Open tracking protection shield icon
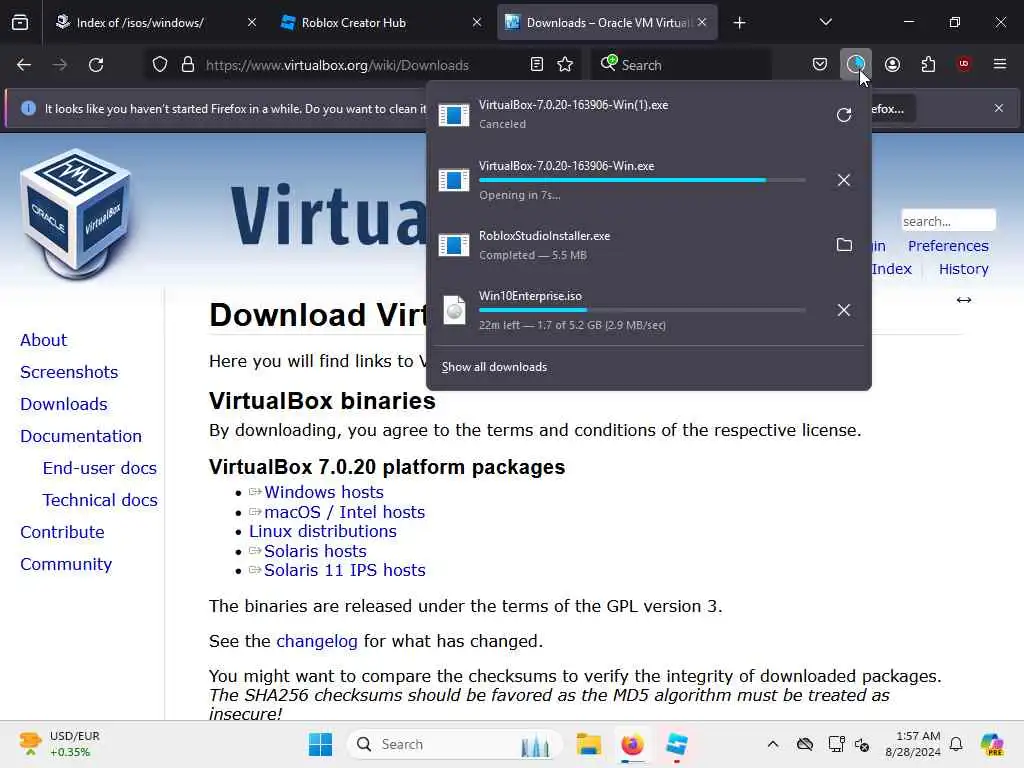Viewport: 1024px width, 768px height. 160,65
